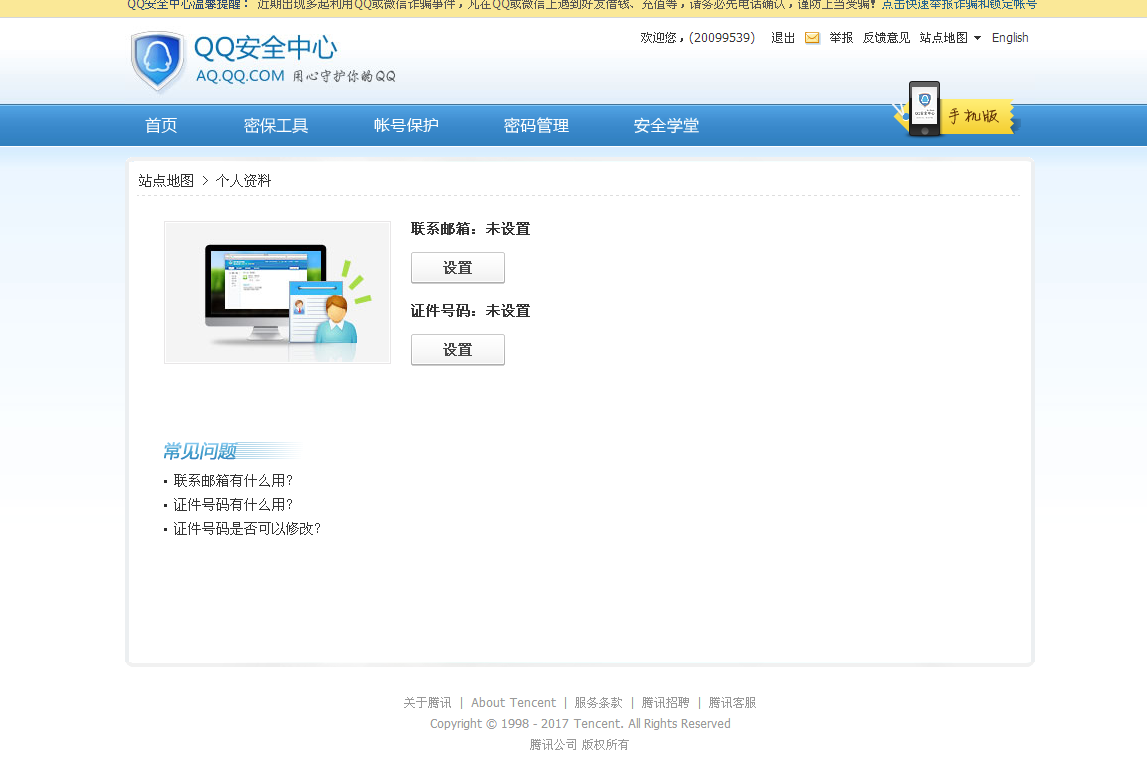1147x762 pixels.
Task: Open the 帐号保护 navigation tab
Action: 406,126
